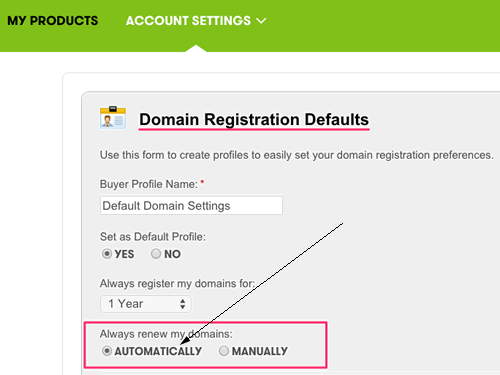Choose MANUALLY renew my domains
The image size is (500, 375).
224,351
